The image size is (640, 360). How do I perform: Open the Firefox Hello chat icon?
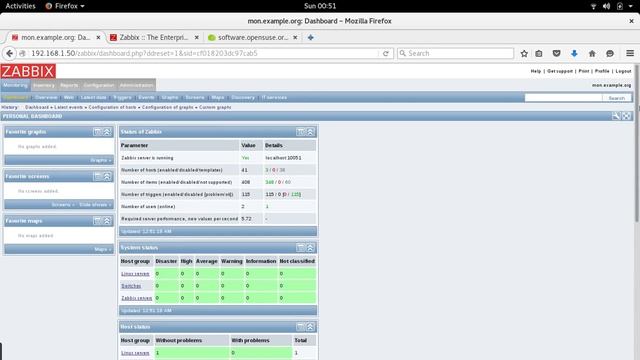point(610,53)
